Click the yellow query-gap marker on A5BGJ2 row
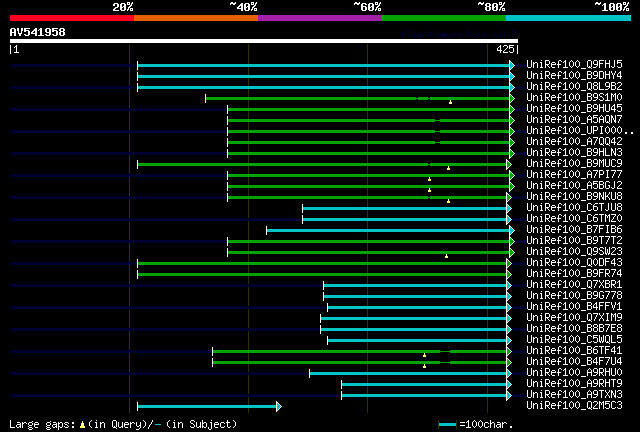The width and height of the screenshot is (640, 432). point(429,190)
